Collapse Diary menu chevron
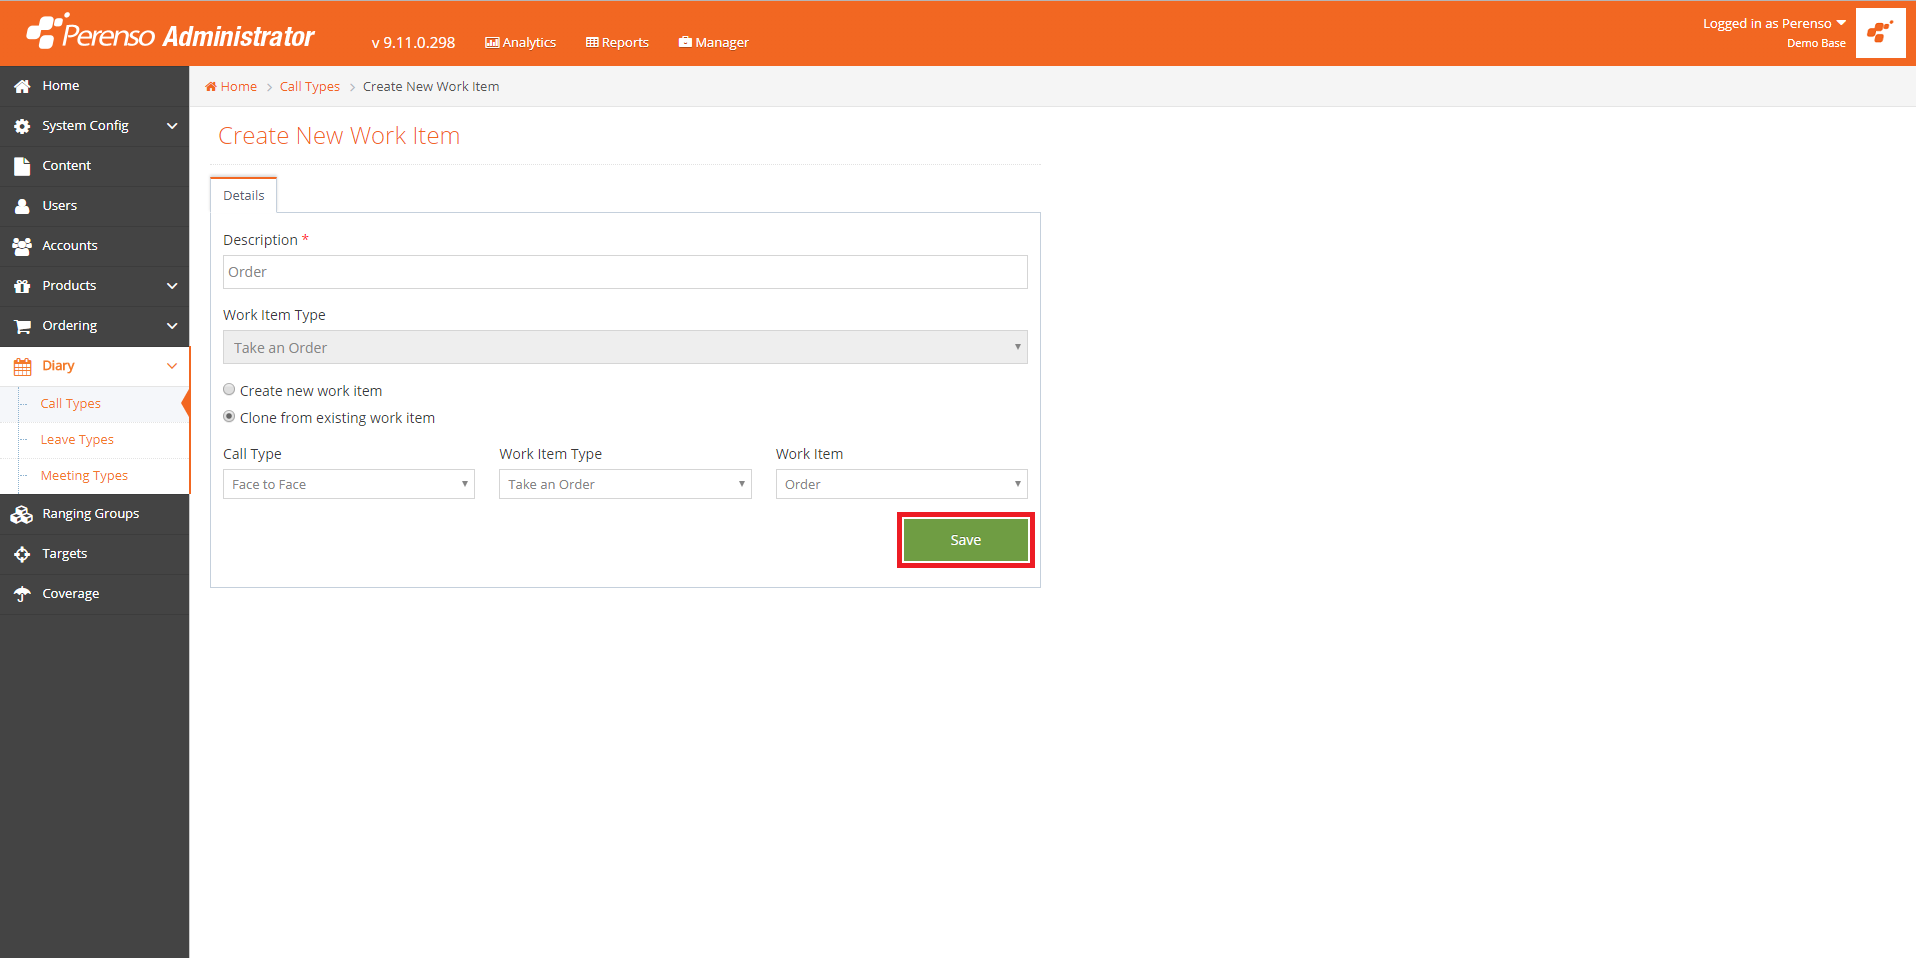Image resolution: width=1916 pixels, height=958 pixels. tap(172, 366)
